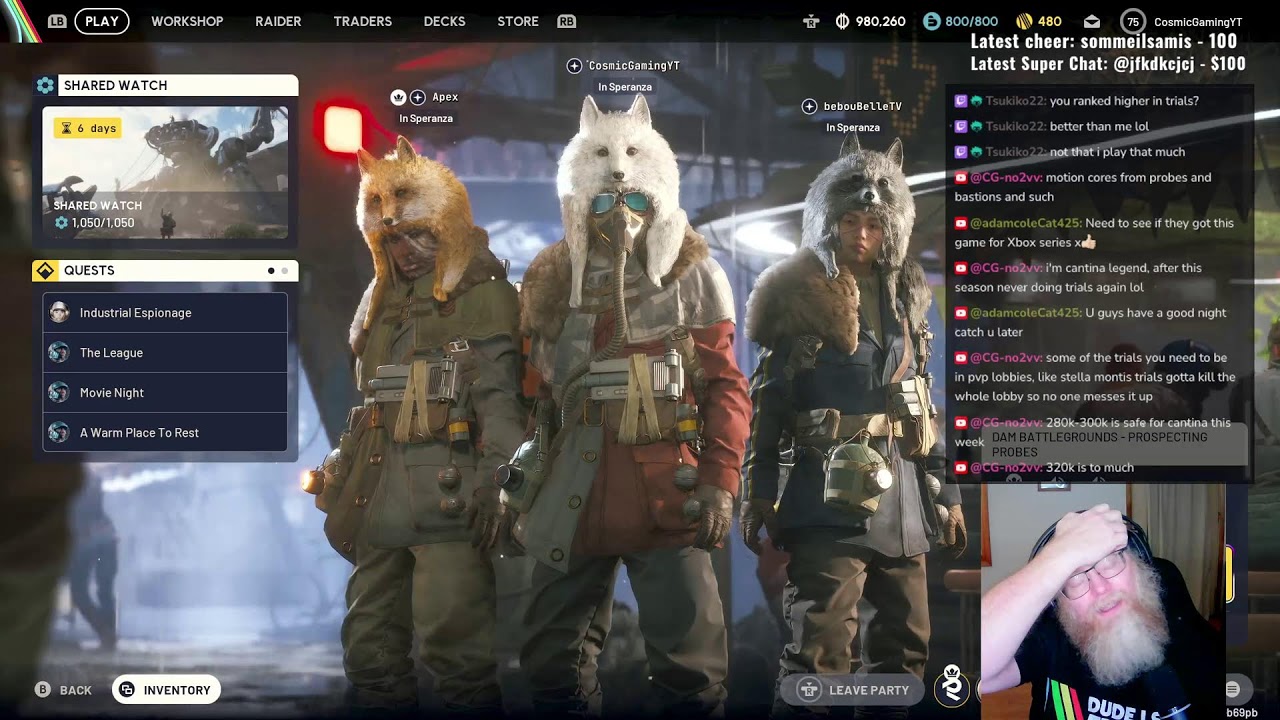The width and height of the screenshot is (1280, 720).
Task: Switch to the second quests page dot
Action: pyautogui.click(x=285, y=271)
